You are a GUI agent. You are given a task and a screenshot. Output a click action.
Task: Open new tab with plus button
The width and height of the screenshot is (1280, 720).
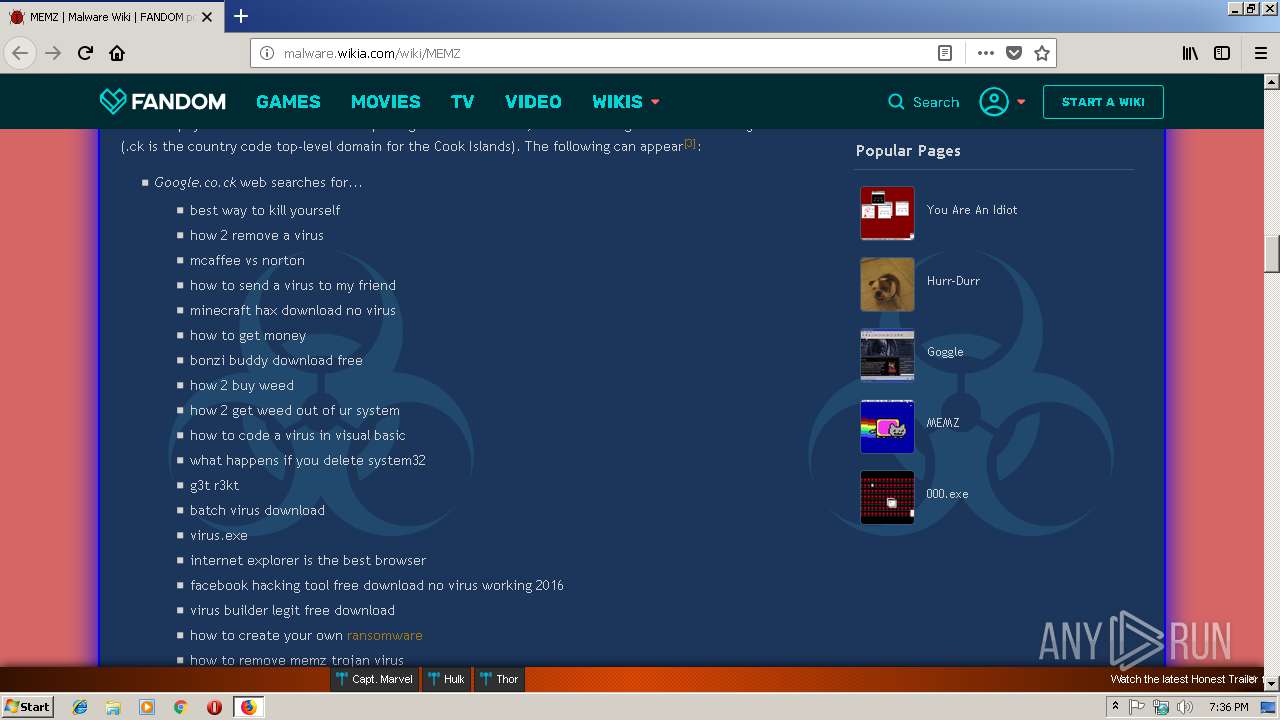click(x=241, y=16)
